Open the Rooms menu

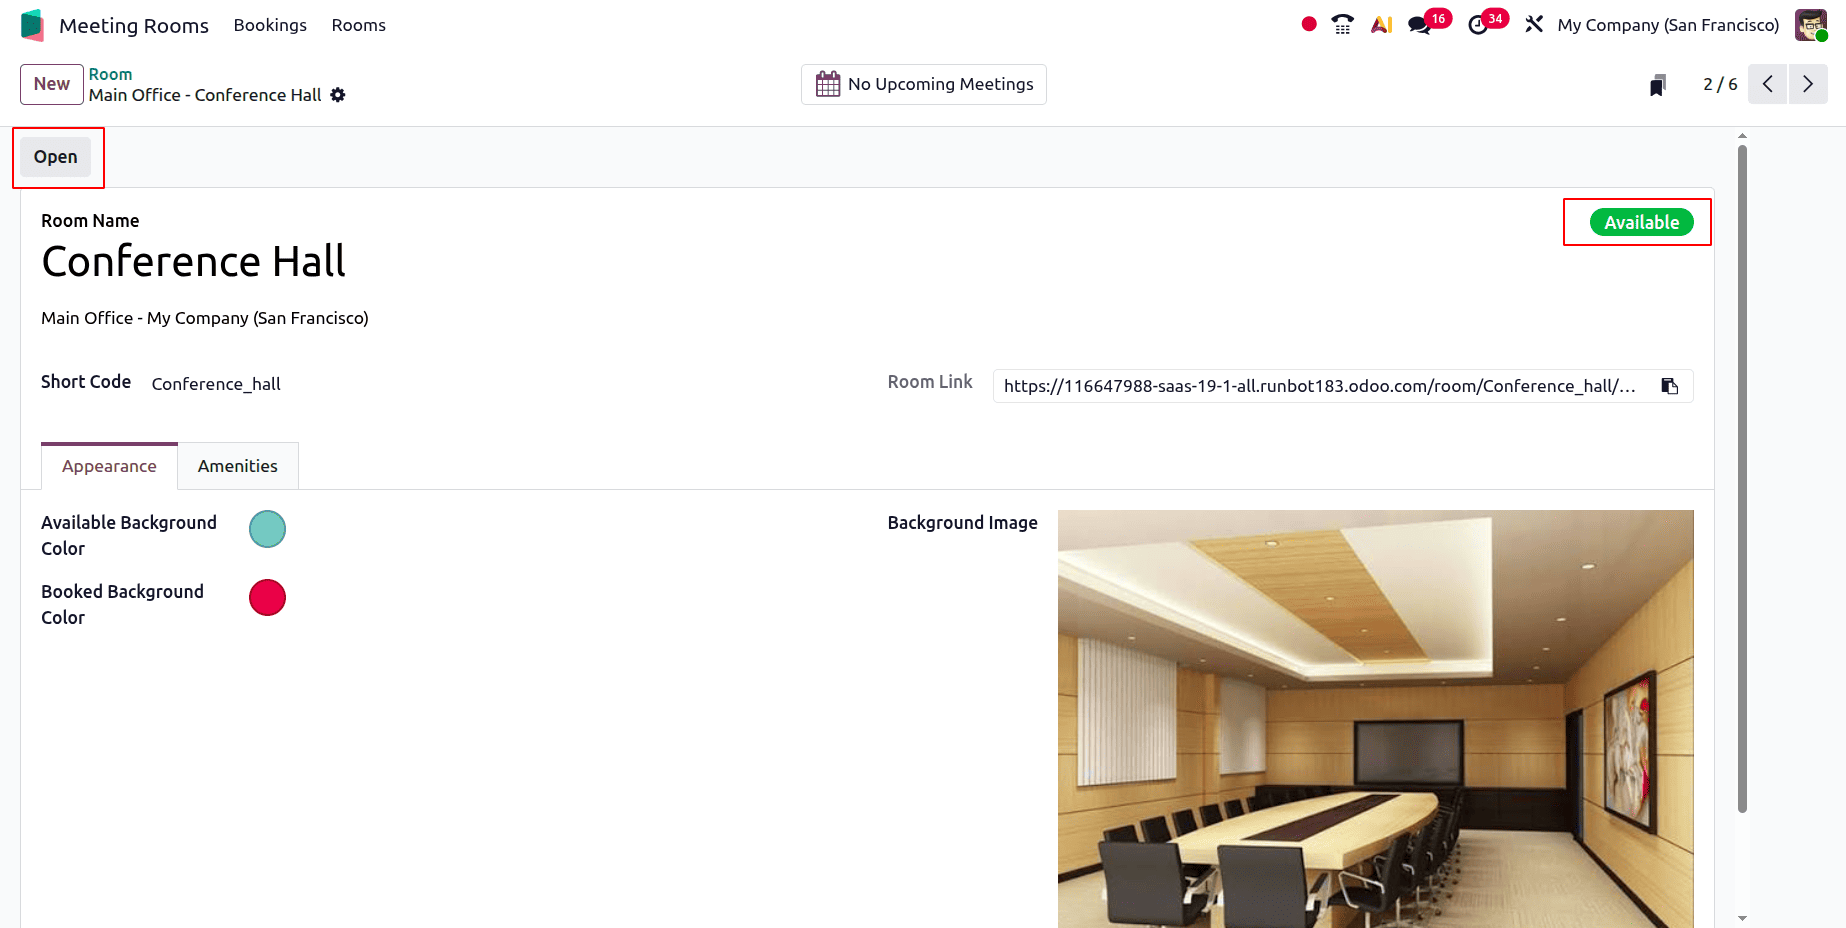[359, 25]
